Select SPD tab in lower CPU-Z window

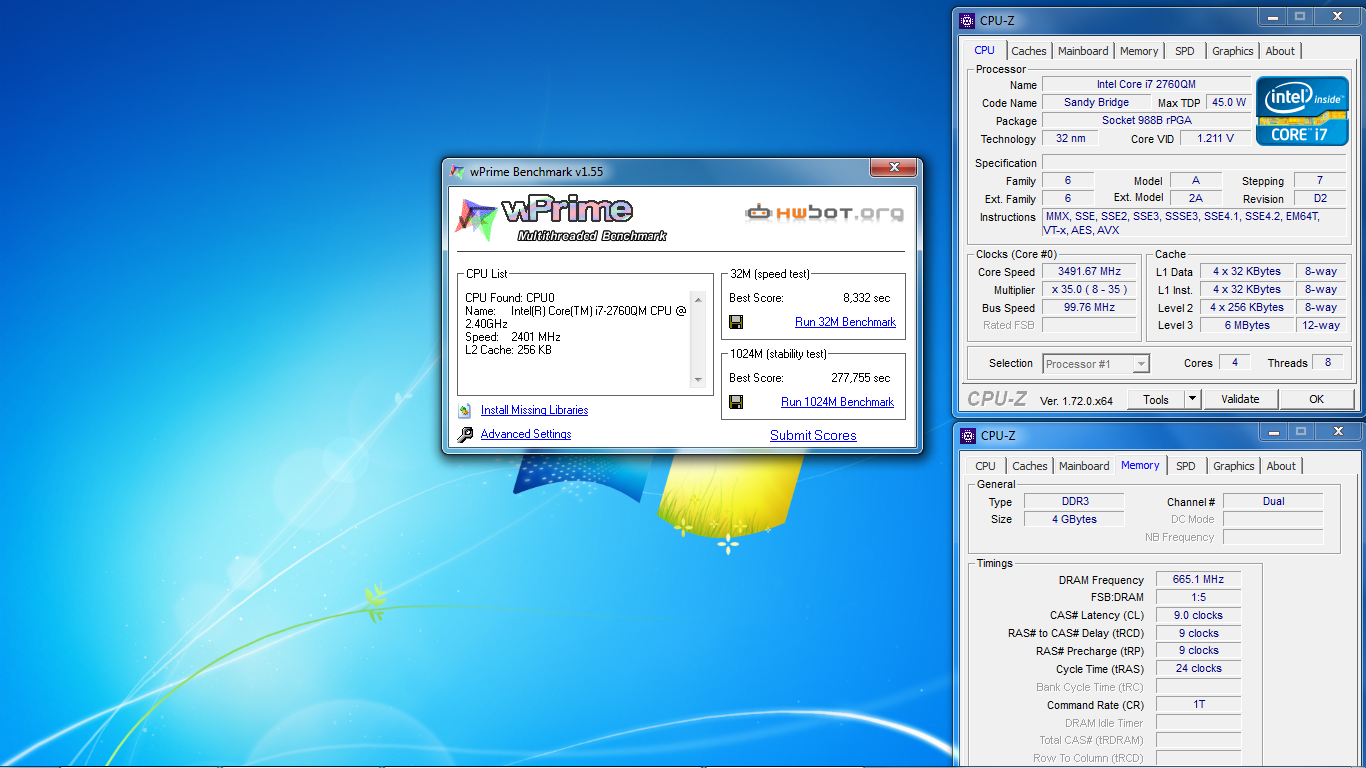tap(1185, 466)
